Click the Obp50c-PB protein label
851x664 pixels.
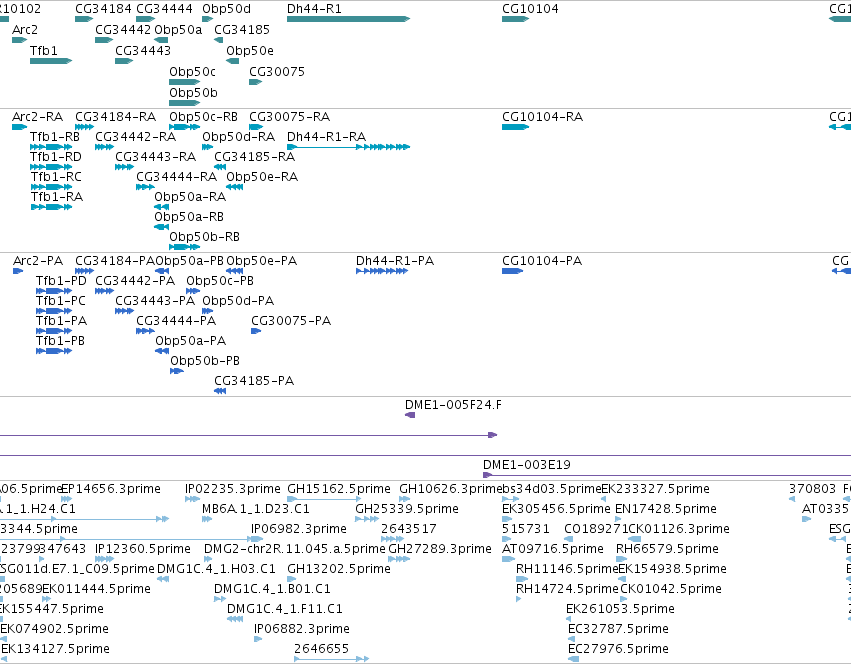[220, 281]
